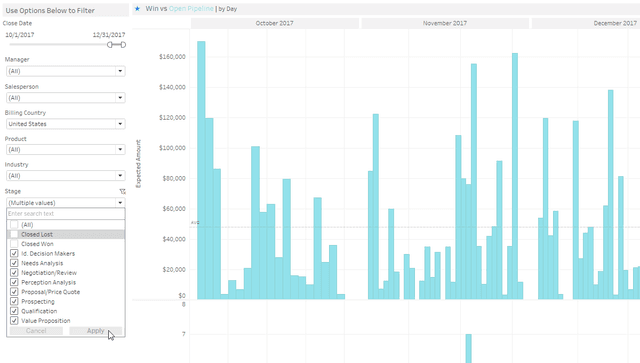Check the Closed Won checkbox
Viewport: 640px width, 363px height.
click(x=14, y=244)
